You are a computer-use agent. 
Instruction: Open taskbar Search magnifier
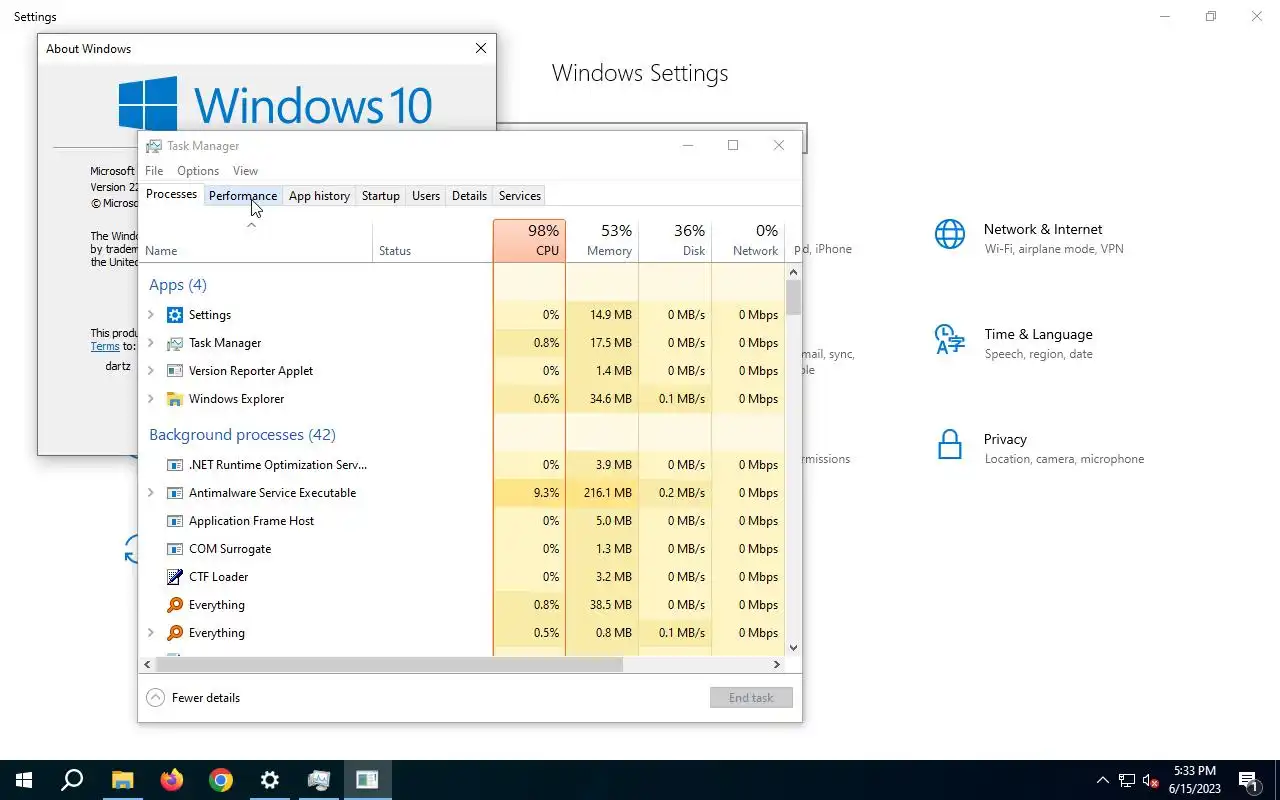point(72,780)
